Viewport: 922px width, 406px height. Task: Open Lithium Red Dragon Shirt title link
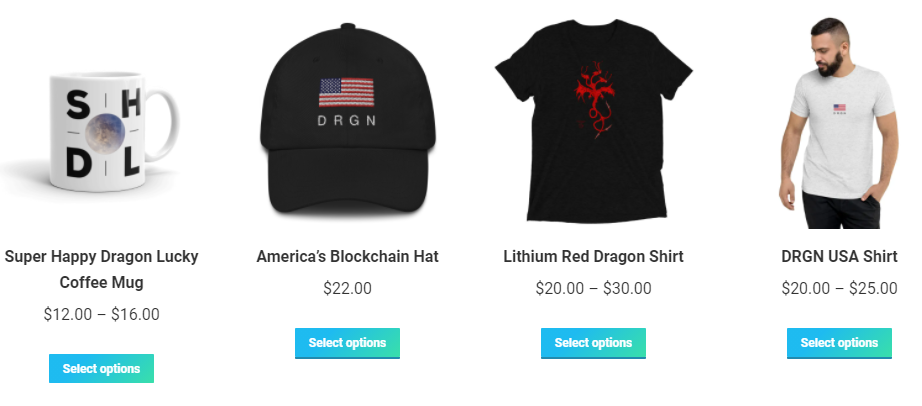click(593, 257)
